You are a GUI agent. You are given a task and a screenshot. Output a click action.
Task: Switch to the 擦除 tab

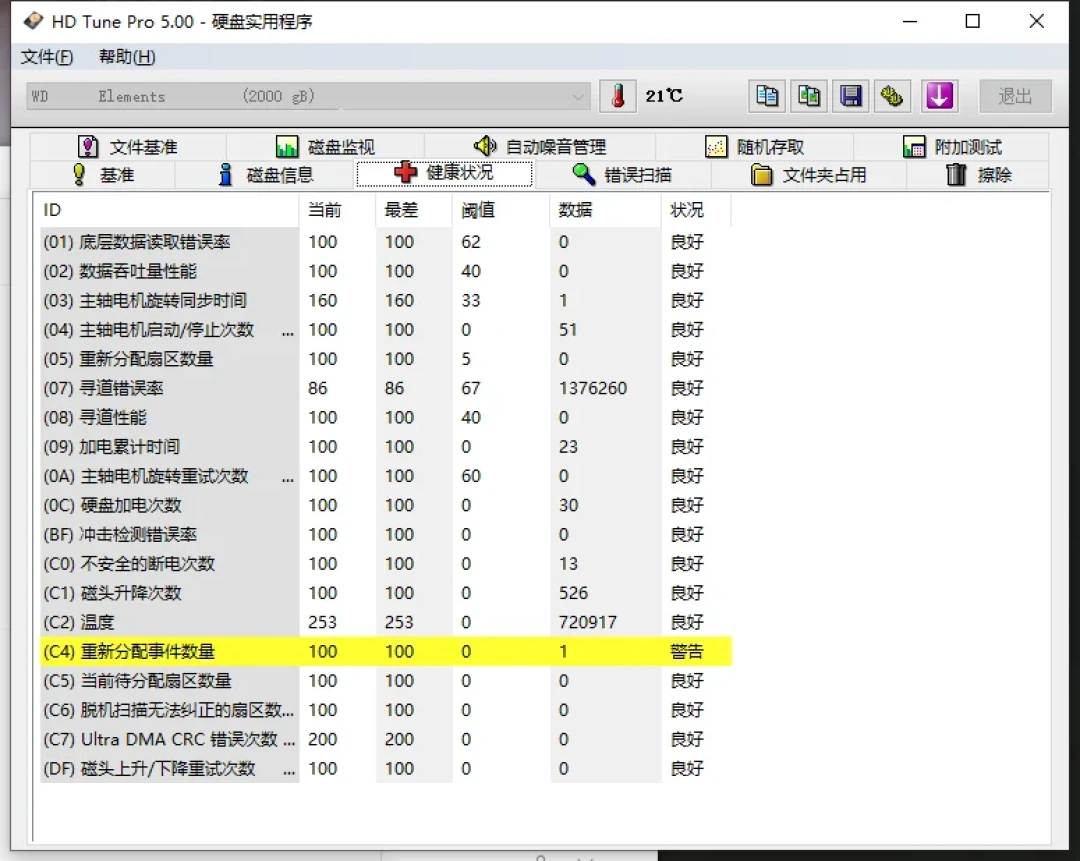coord(978,175)
